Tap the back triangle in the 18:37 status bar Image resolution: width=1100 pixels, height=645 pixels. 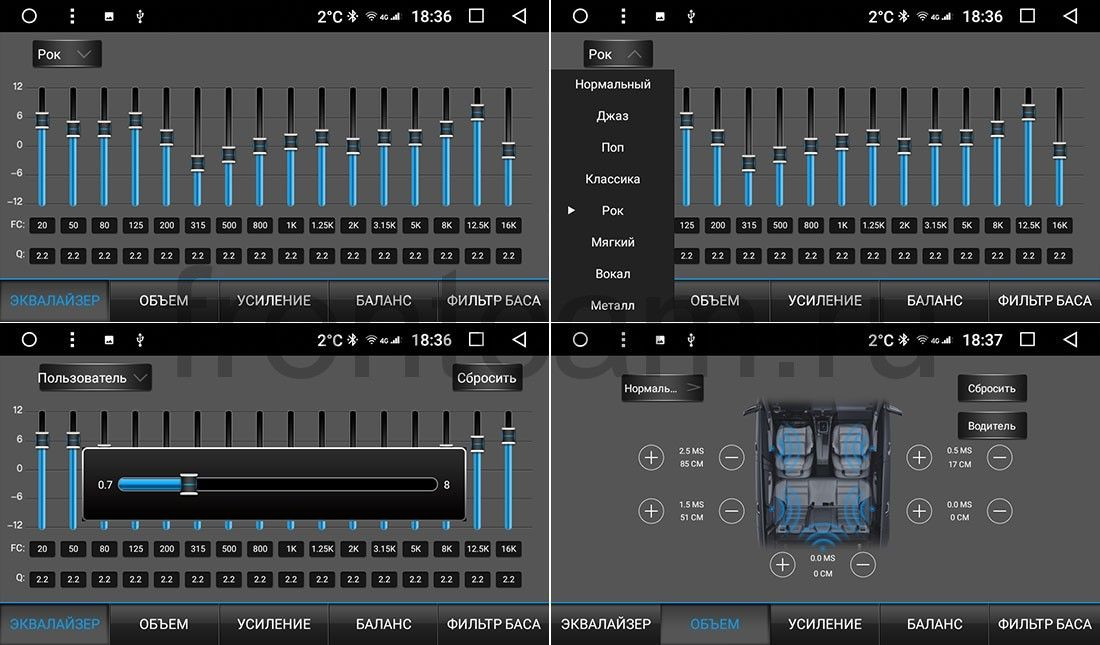tap(1071, 340)
